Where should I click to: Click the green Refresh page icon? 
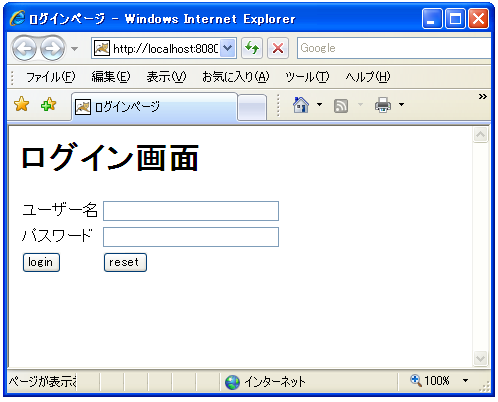(252, 48)
